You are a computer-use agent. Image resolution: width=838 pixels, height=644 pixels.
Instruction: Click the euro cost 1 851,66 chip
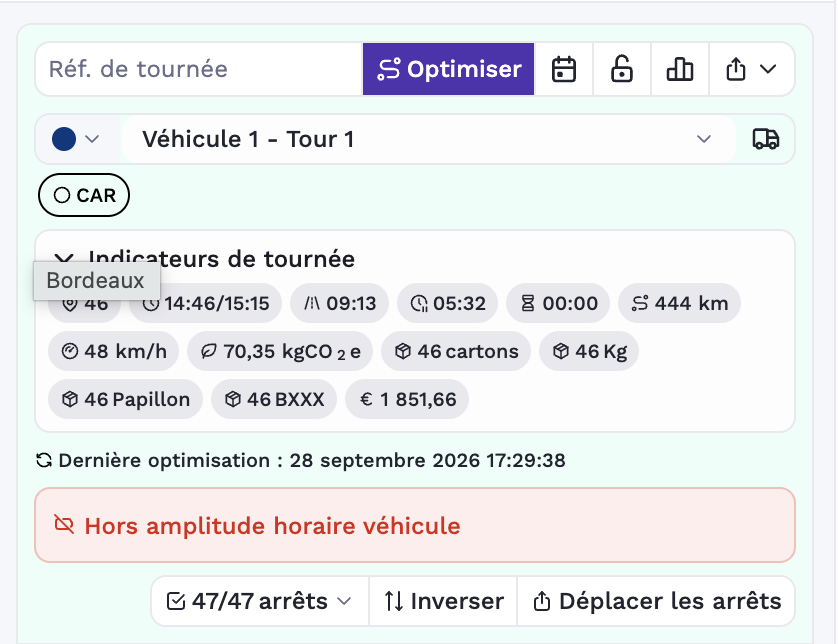tap(407, 399)
